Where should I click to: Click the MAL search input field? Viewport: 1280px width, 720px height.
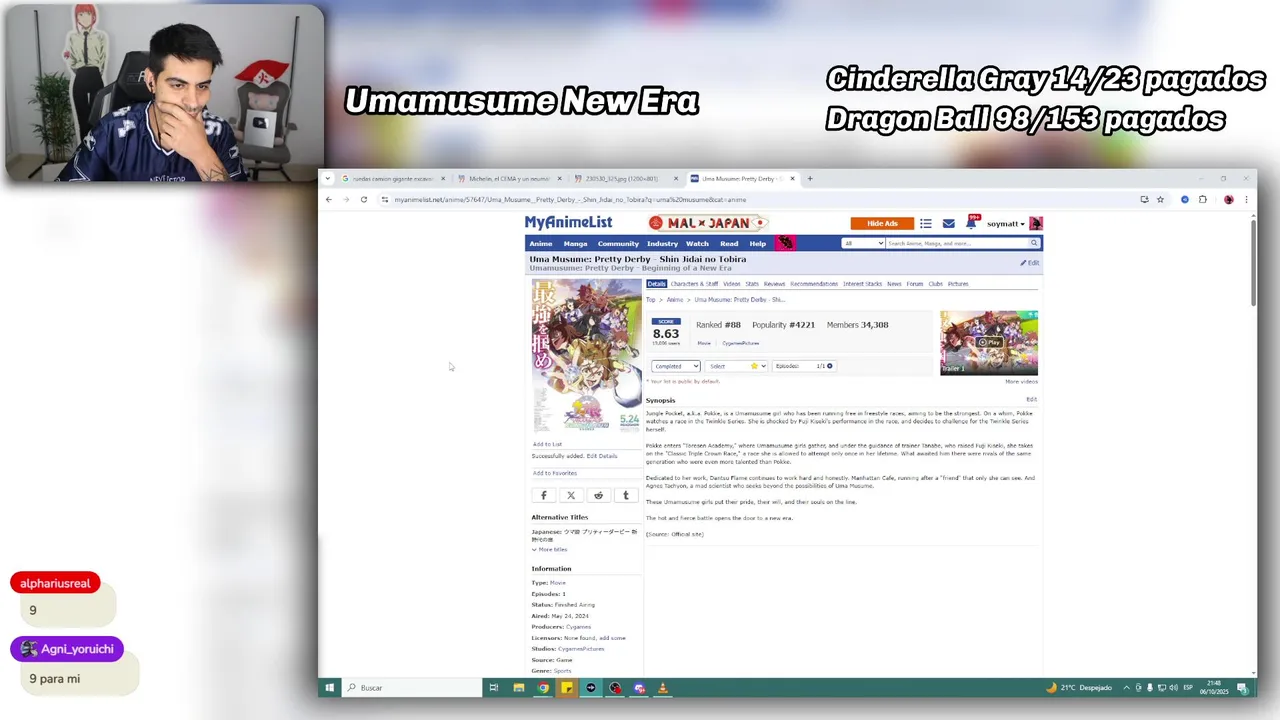[957, 243]
